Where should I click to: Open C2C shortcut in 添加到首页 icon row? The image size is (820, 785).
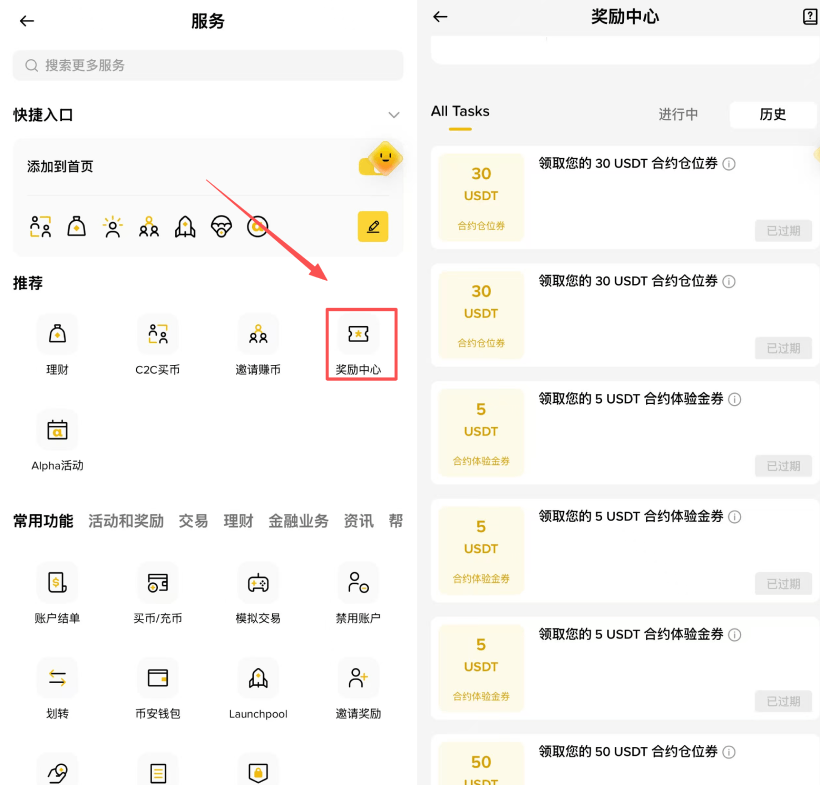(41, 226)
